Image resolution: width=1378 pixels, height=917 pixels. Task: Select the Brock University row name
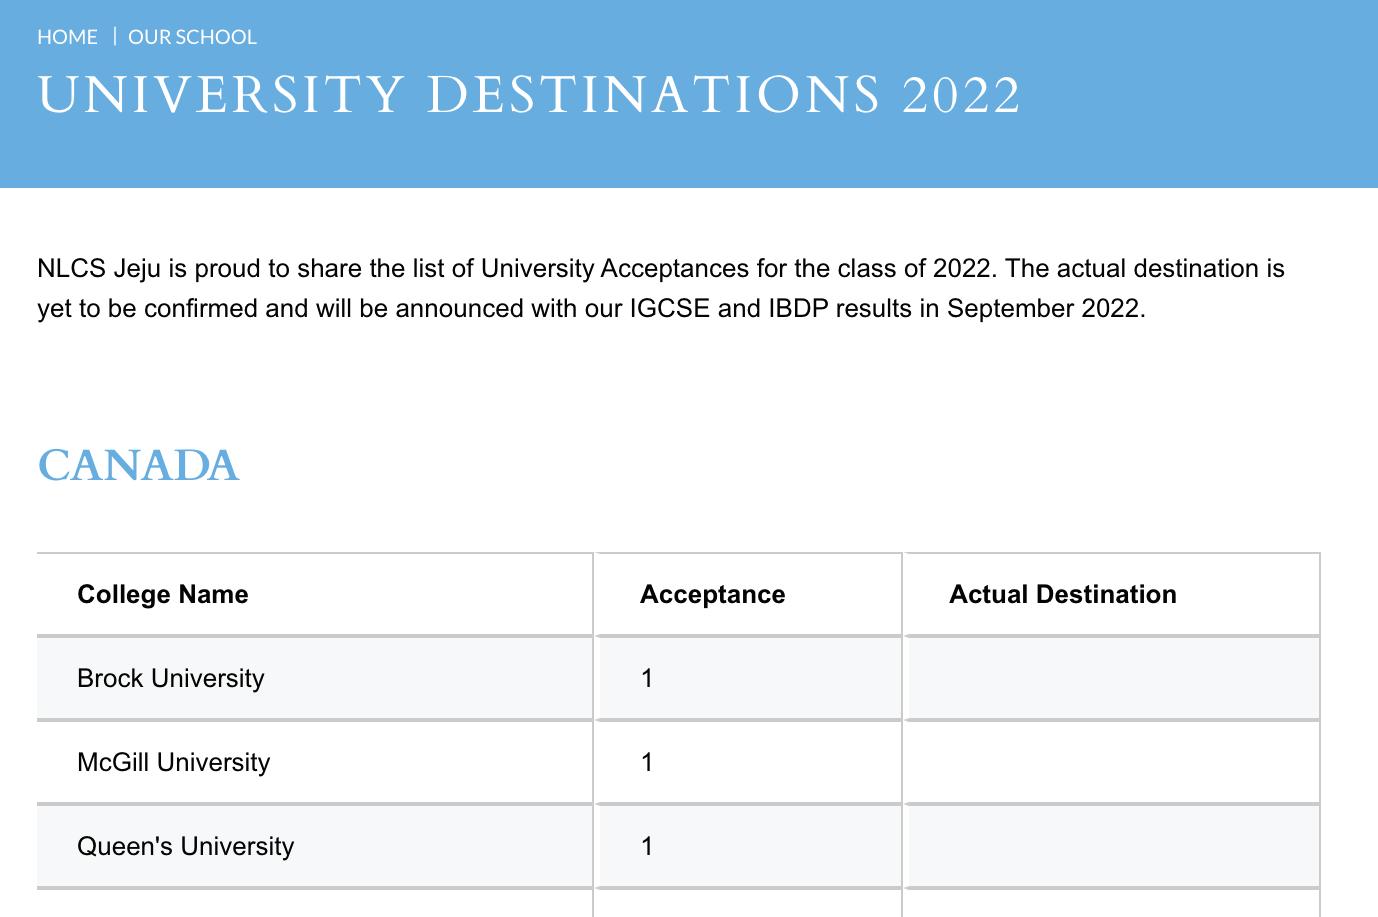click(x=171, y=678)
